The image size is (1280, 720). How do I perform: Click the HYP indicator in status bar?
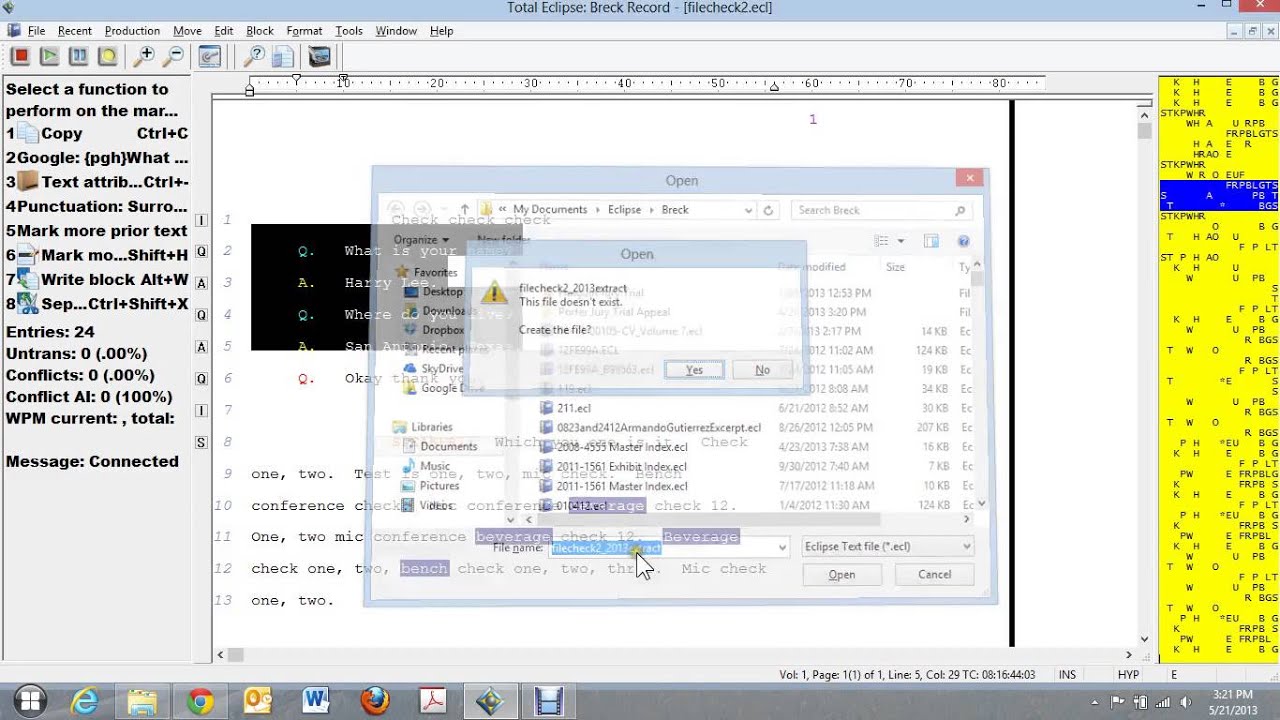(x=1128, y=675)
